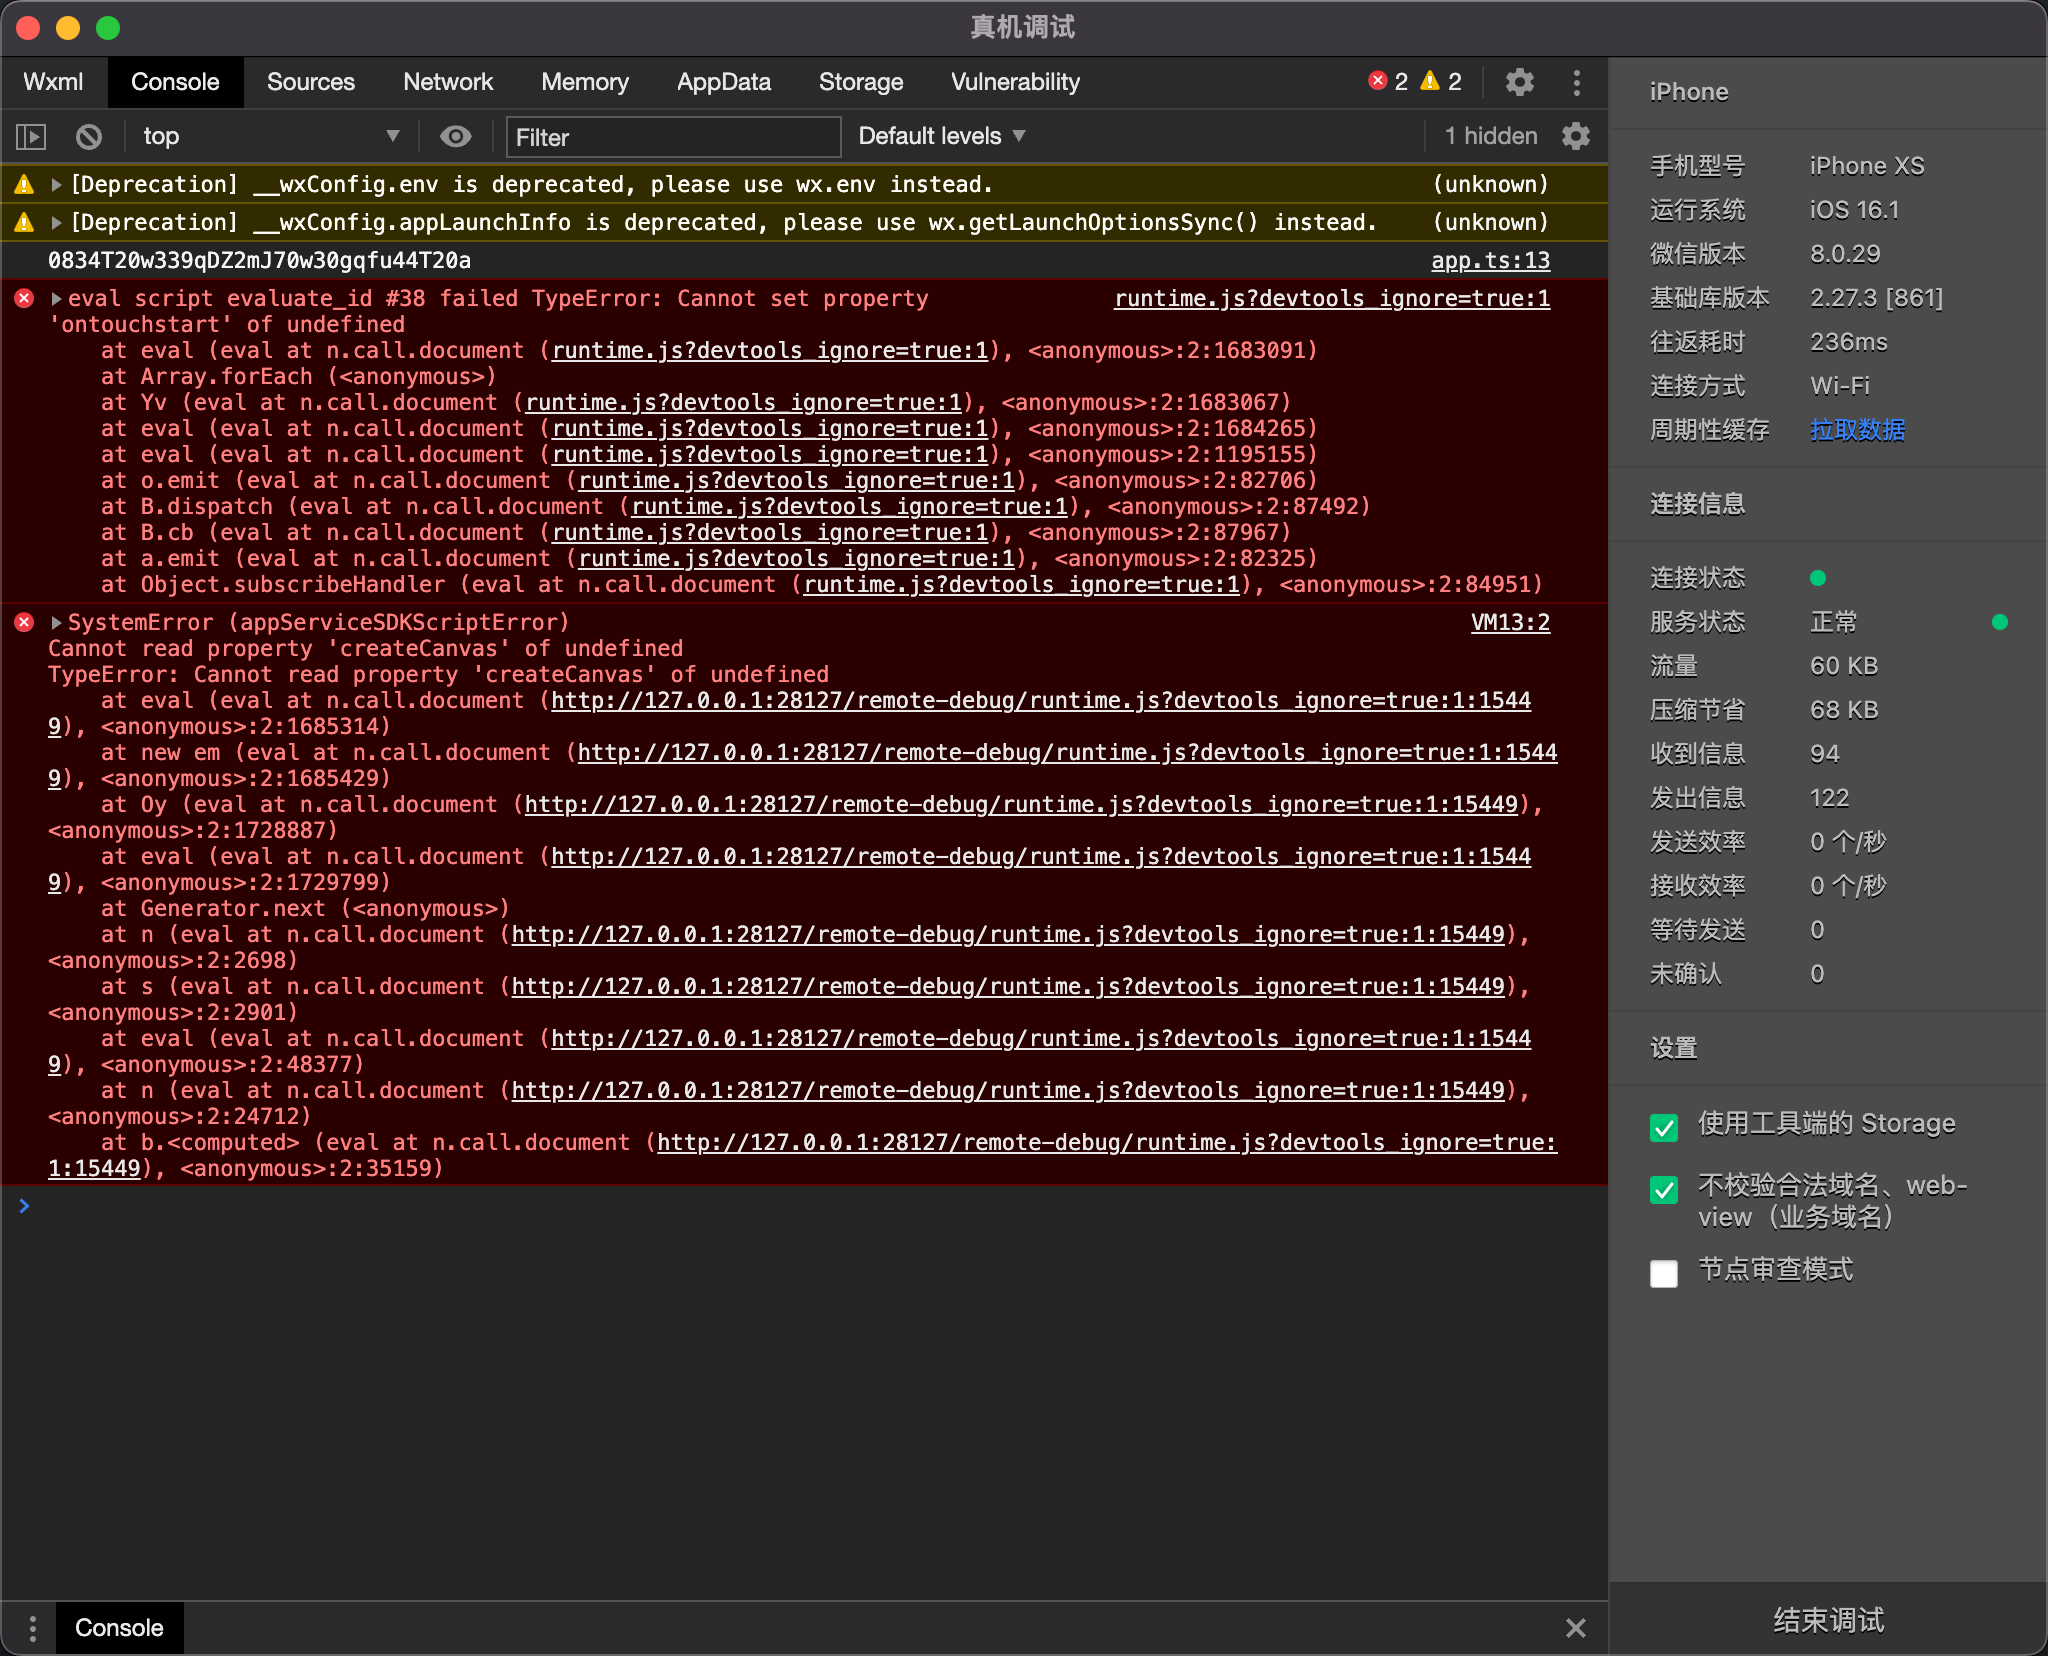Click the Filter input field

pos(671,135)
